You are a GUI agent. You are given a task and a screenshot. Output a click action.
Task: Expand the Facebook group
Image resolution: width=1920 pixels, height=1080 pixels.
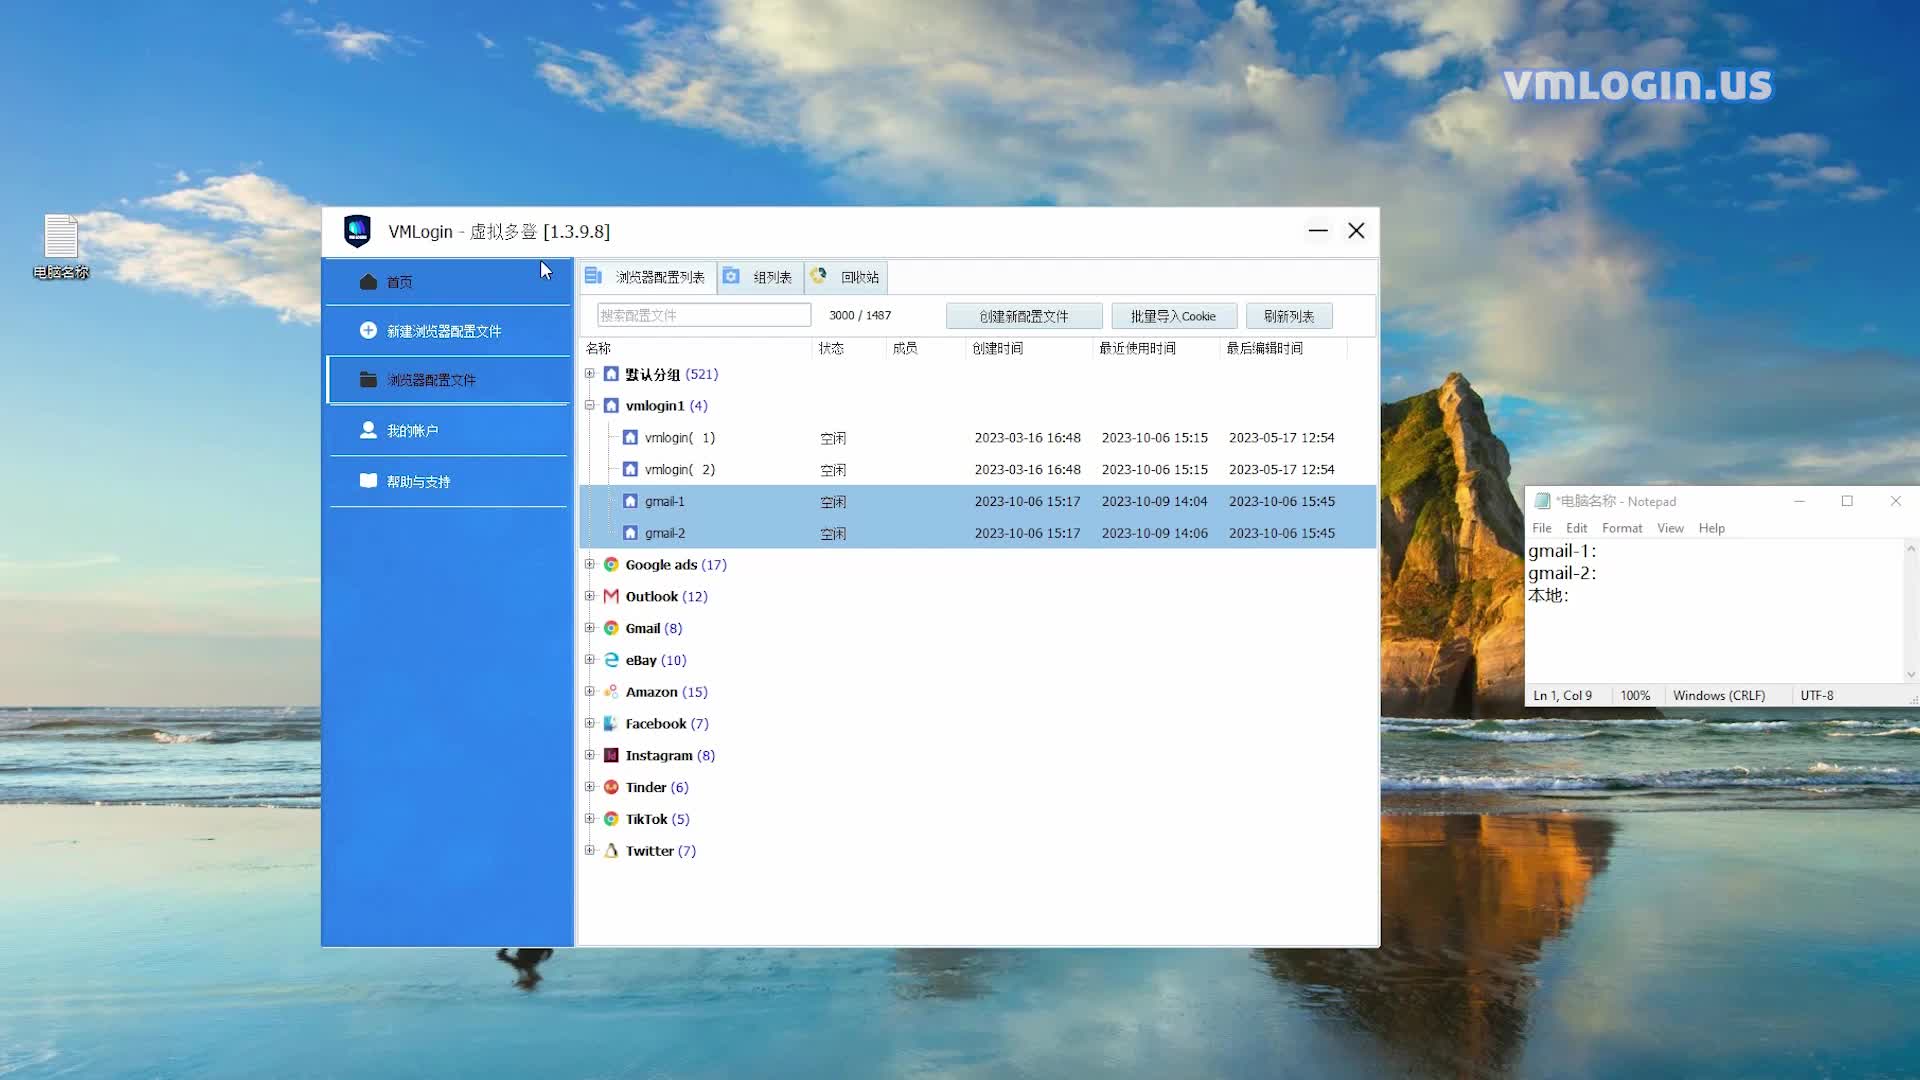point(590,723)
